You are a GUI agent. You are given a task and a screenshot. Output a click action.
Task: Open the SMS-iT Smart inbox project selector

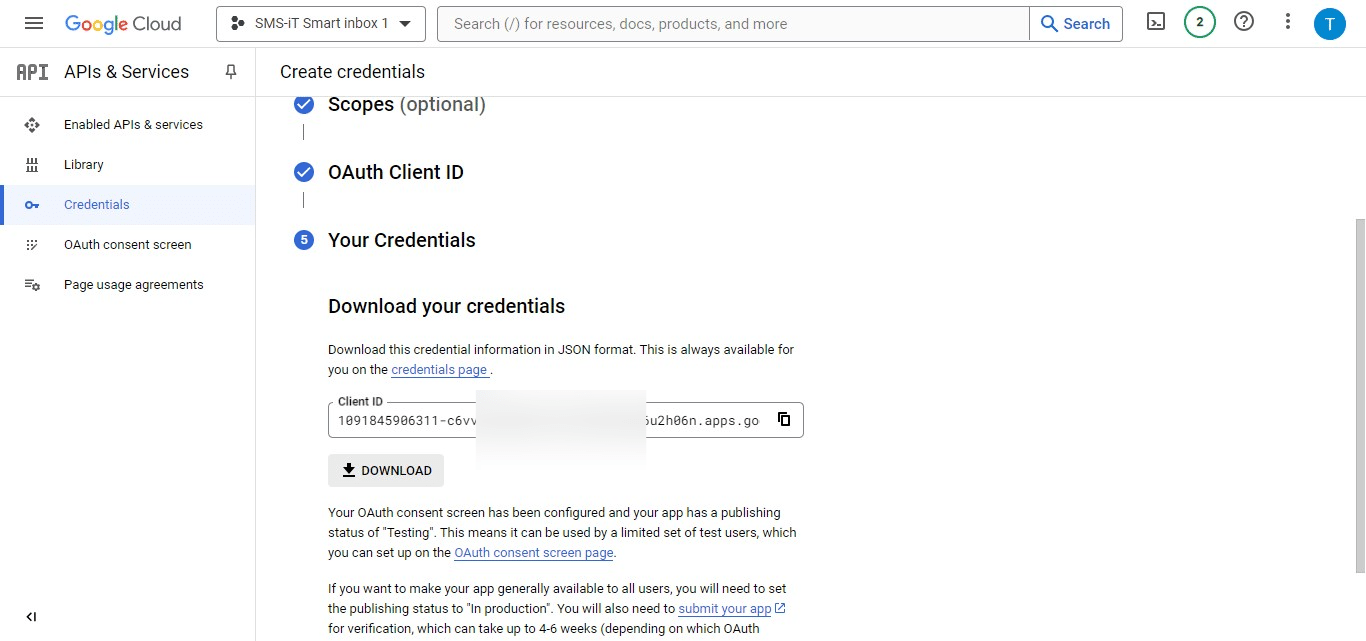320,22
